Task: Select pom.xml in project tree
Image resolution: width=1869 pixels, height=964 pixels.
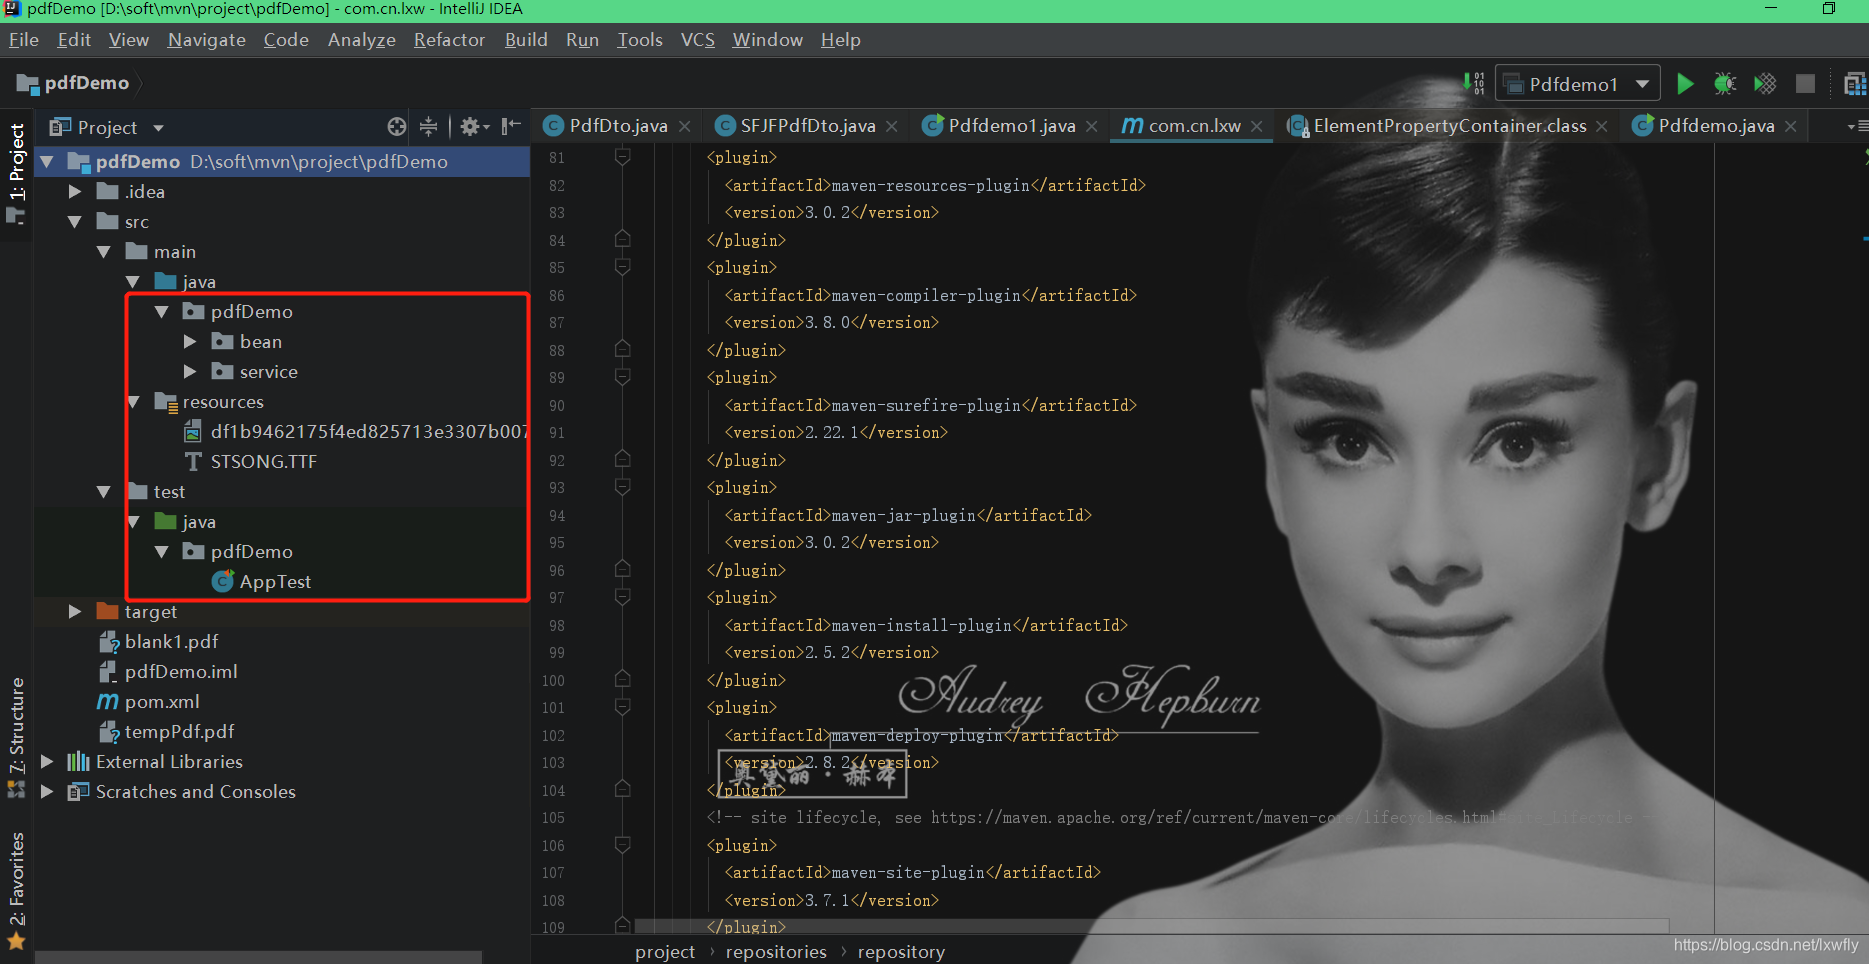Action: [162, 702]
